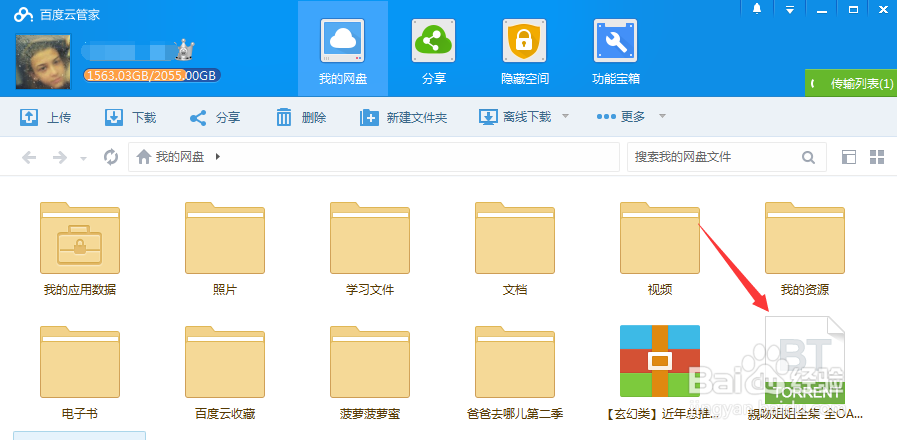
Task: Click 我的网盘 in the breadcrumb path
Action: click(x=180, y=157)
